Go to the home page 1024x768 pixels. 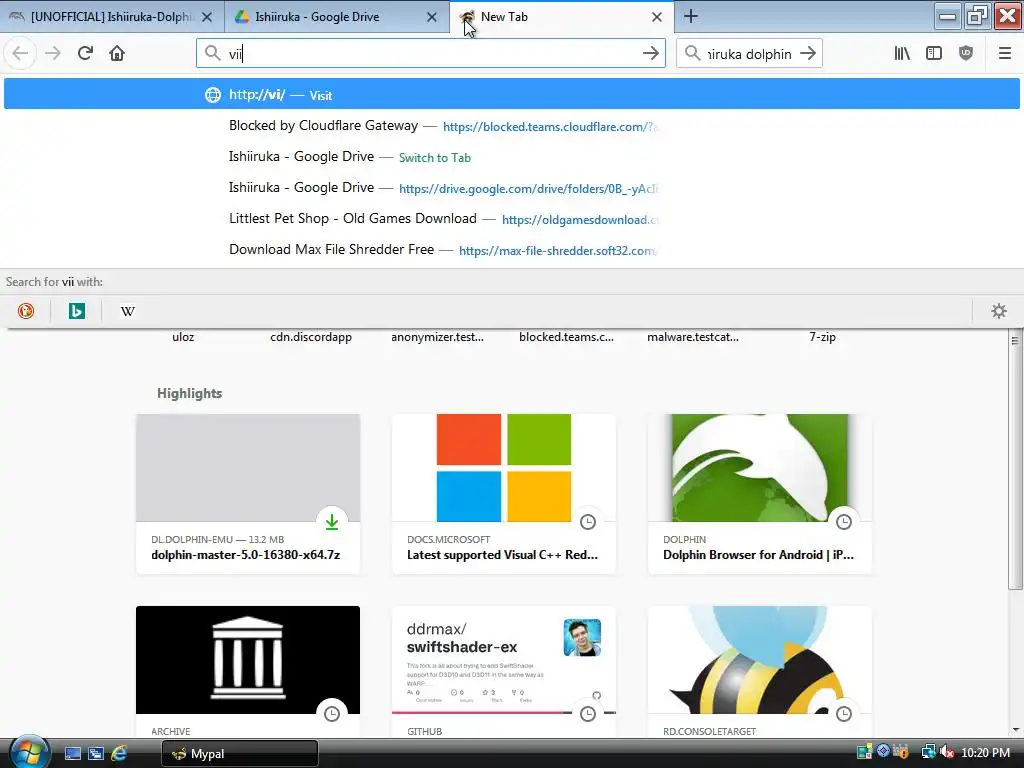117,53
